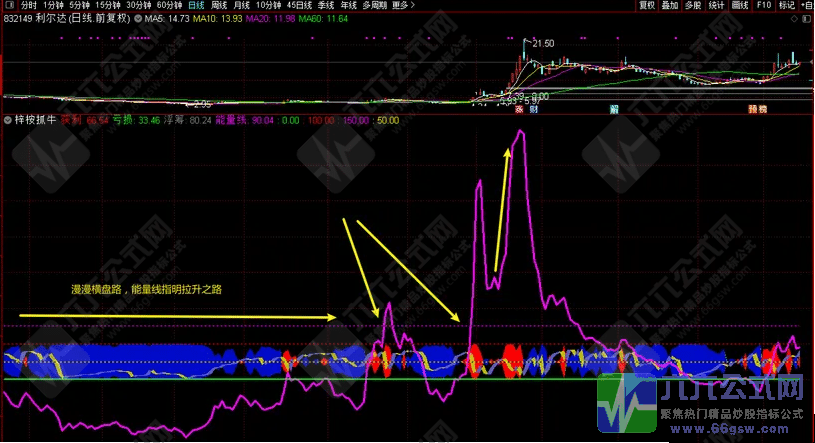815x443 pixels.
Task: Enable 多股 multi-stock view
Action: [693, 5]
